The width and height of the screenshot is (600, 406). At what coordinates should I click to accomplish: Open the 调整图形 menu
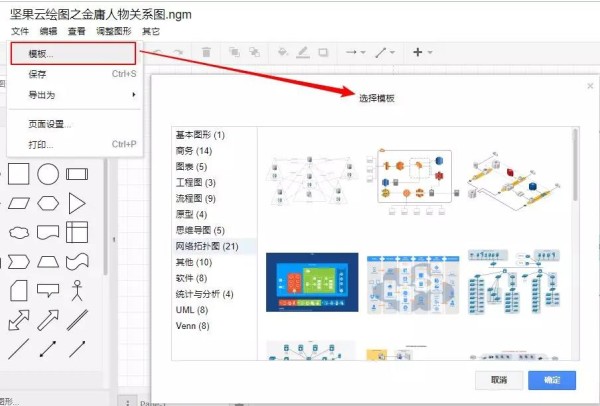click(114, 31)
